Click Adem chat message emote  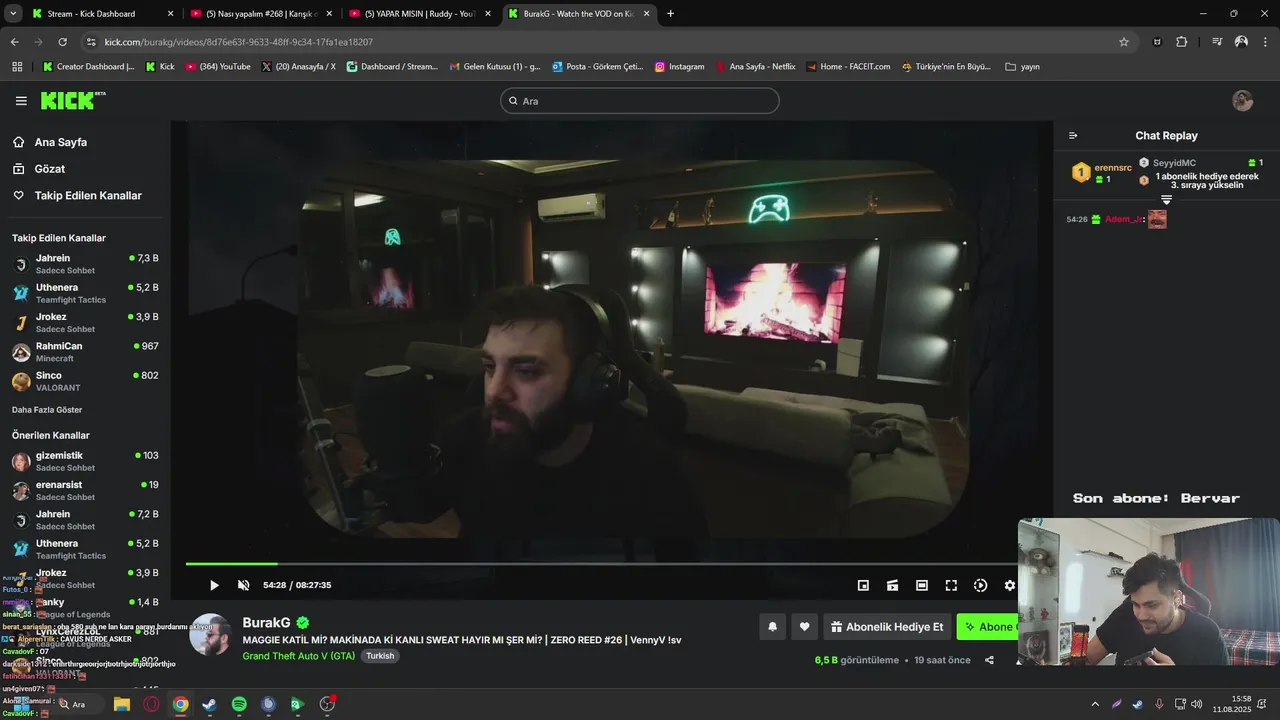point(1157,219)
